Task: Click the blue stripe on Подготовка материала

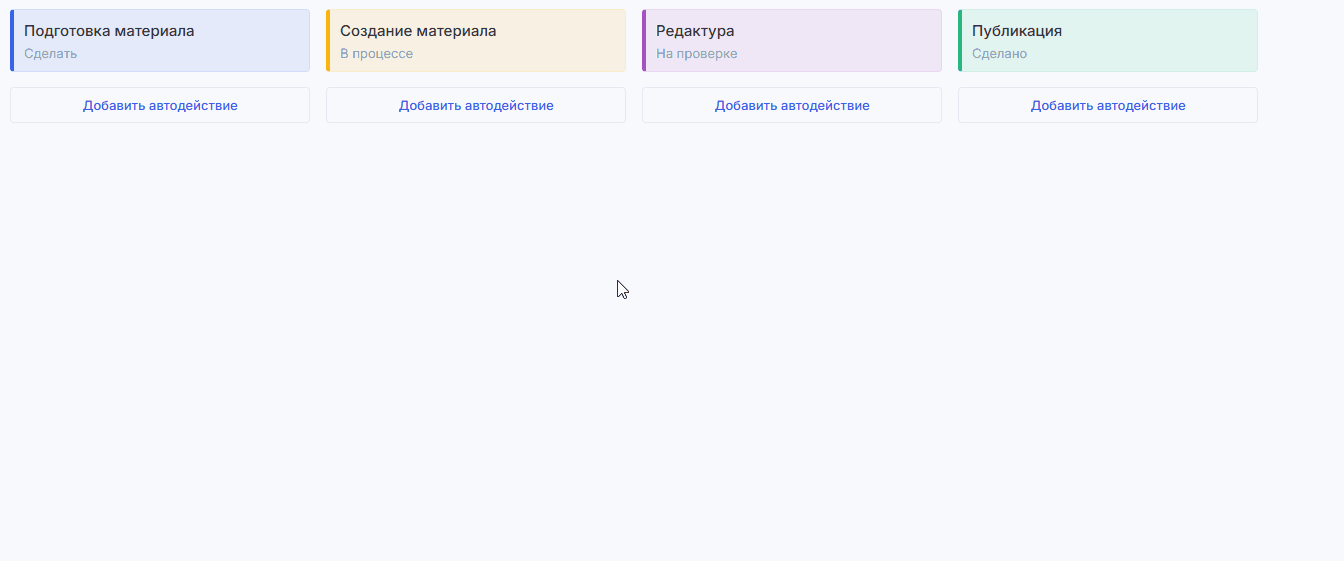Action: pyautogui.click(x=12, y=41)
